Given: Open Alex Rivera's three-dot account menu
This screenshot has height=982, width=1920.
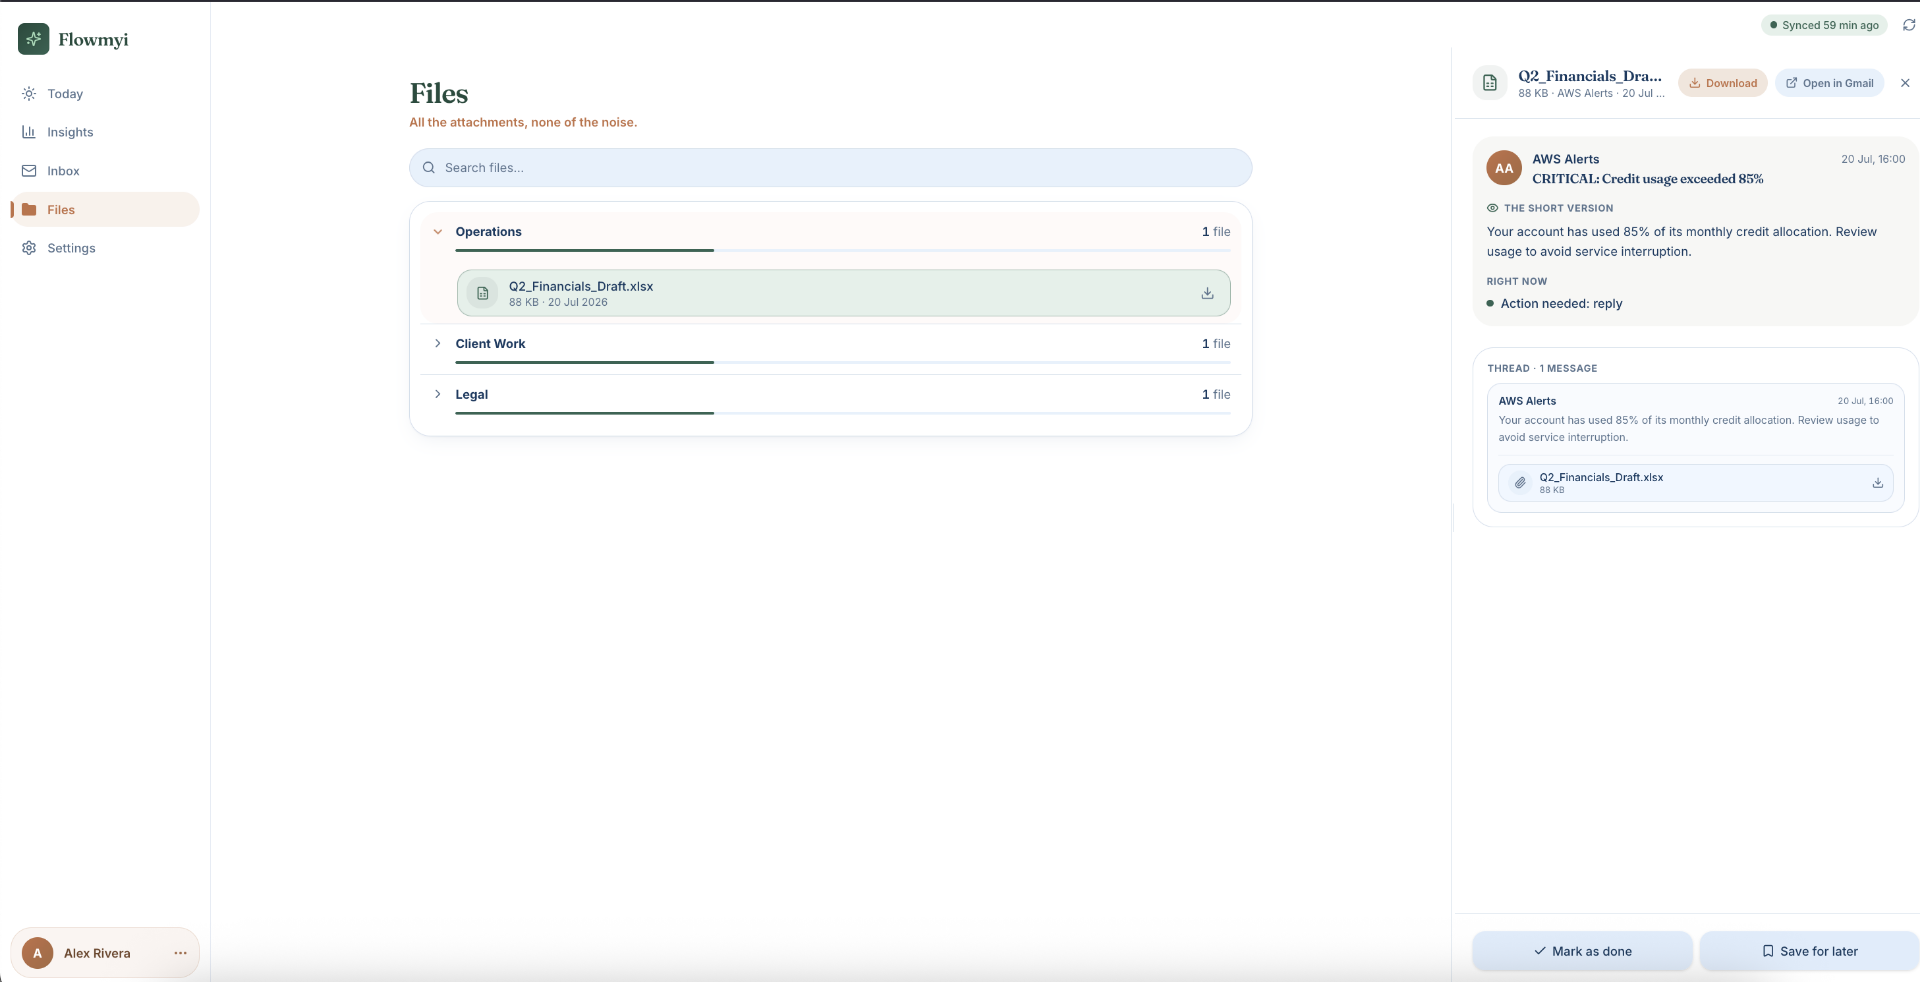Looking at the screenshot, I should pos(180,953).
